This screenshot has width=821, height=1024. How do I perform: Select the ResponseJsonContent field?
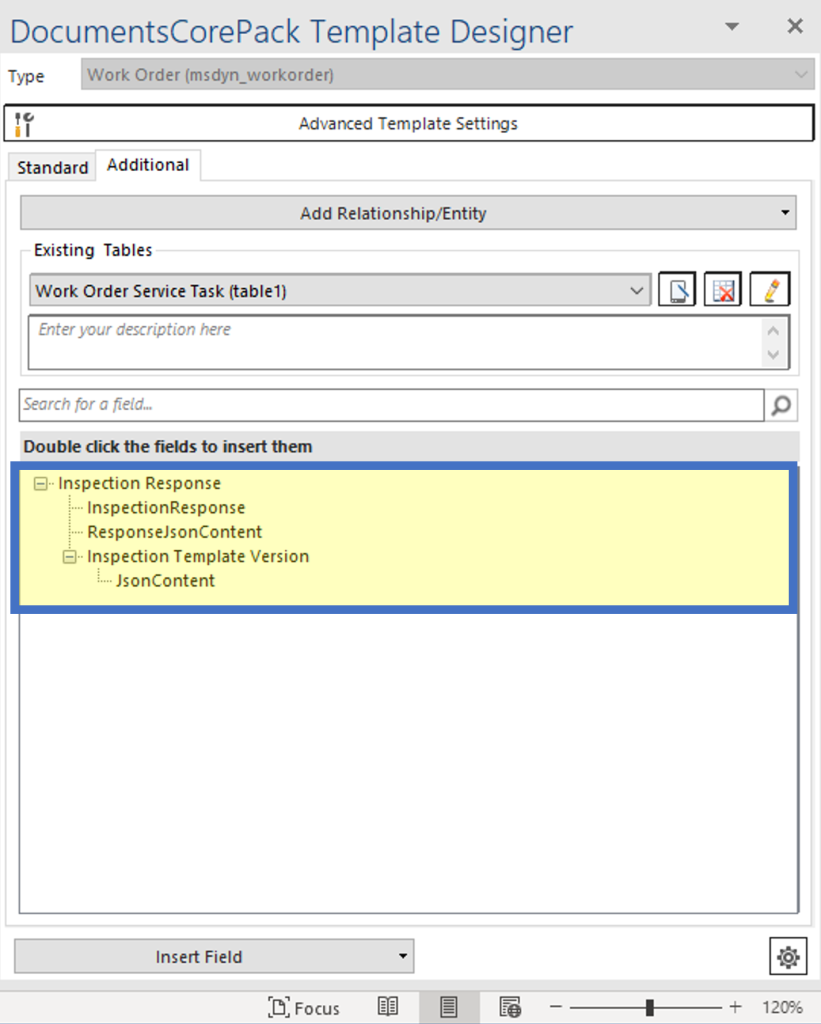click(174, 532)
